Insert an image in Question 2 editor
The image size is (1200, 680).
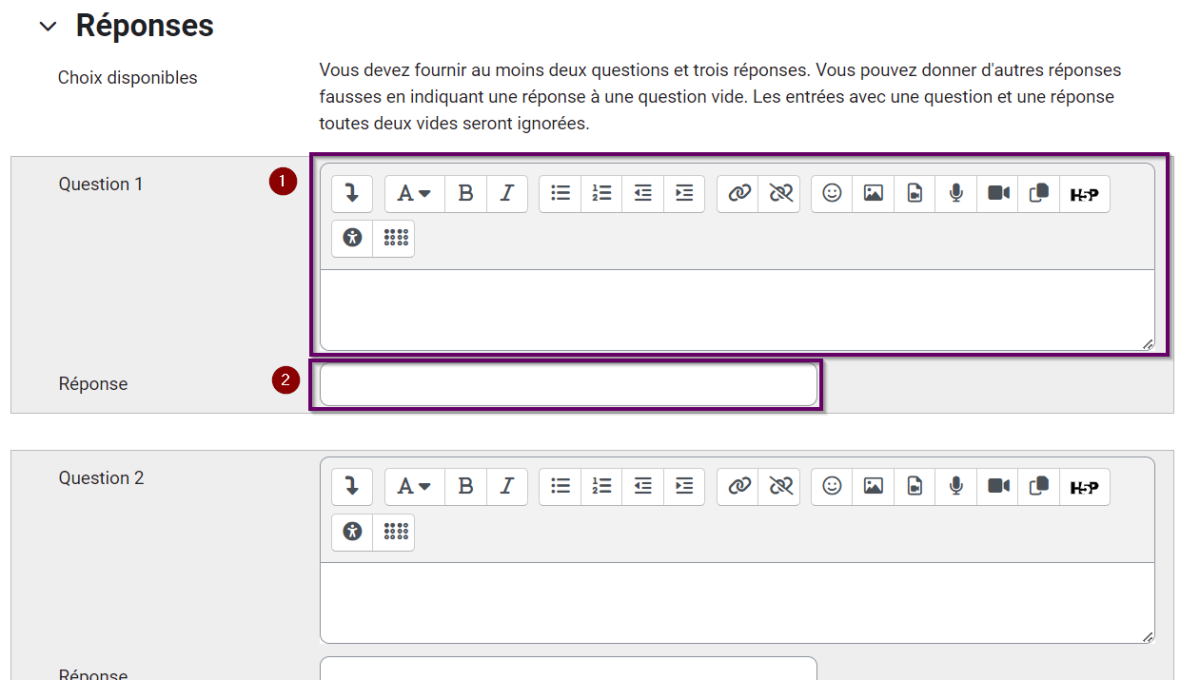[873, 487]
